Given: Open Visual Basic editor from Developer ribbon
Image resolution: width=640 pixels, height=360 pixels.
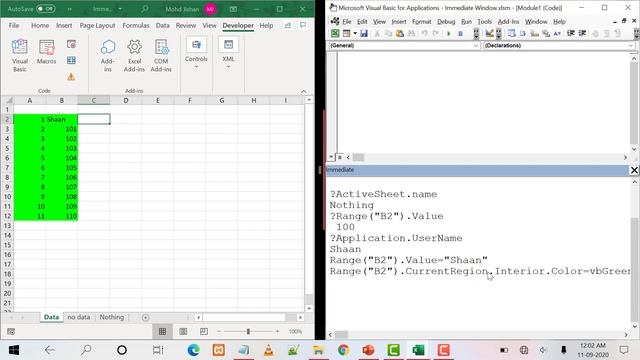Looking at the screenshot, I should pyautogui.click(x=20, y=55).
